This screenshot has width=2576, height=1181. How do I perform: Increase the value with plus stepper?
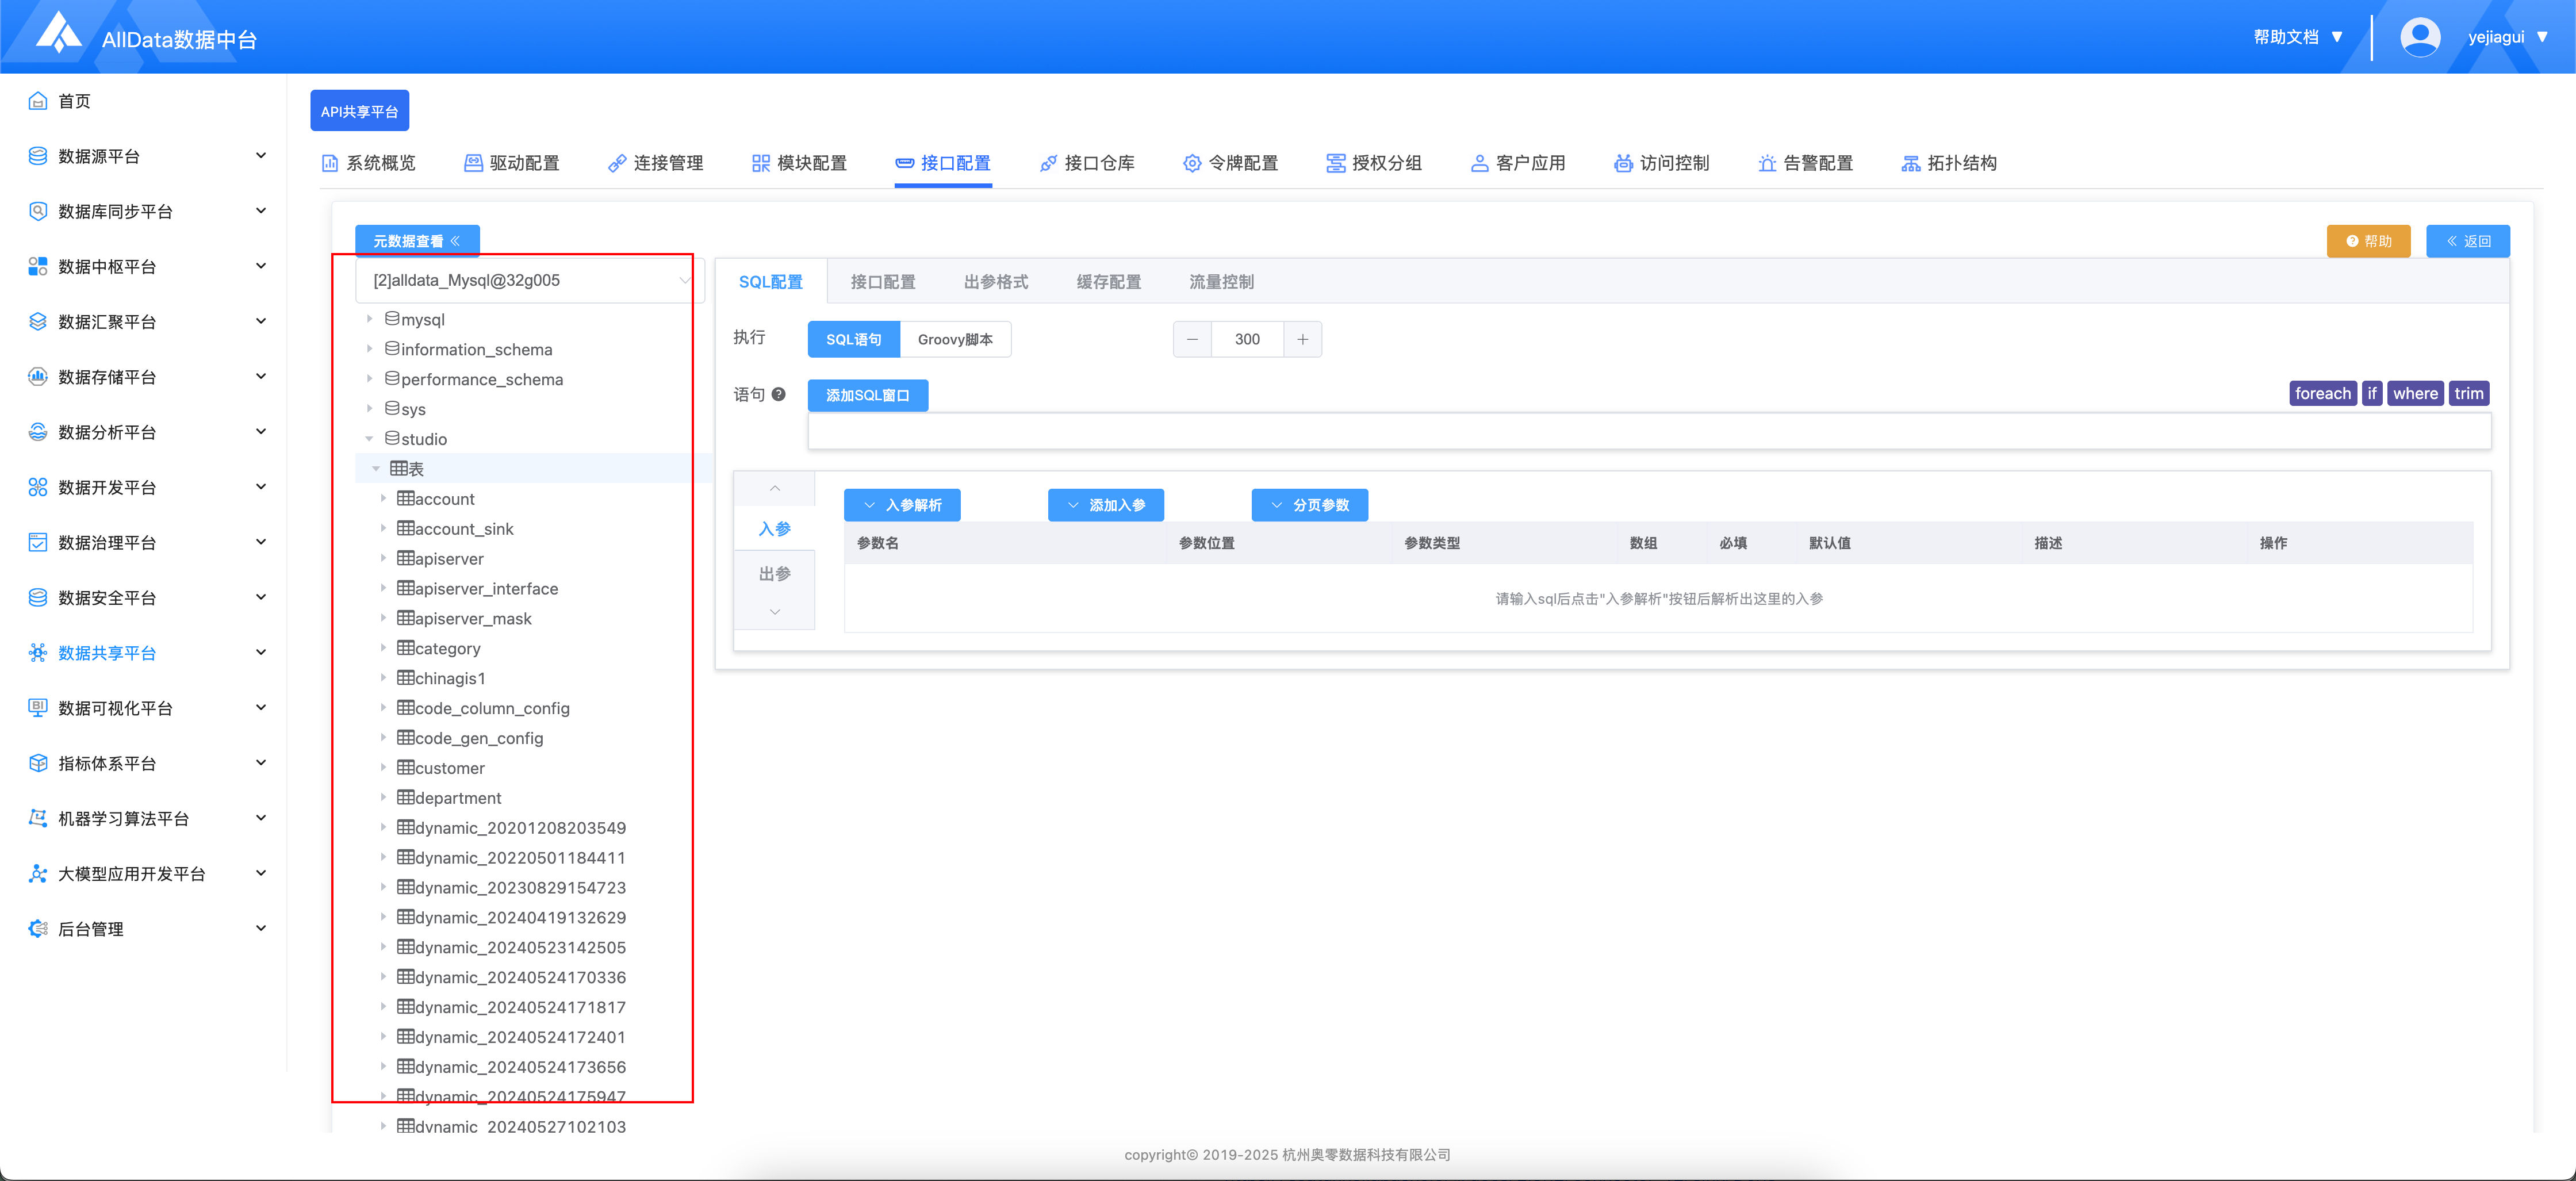pos(1302,339)
